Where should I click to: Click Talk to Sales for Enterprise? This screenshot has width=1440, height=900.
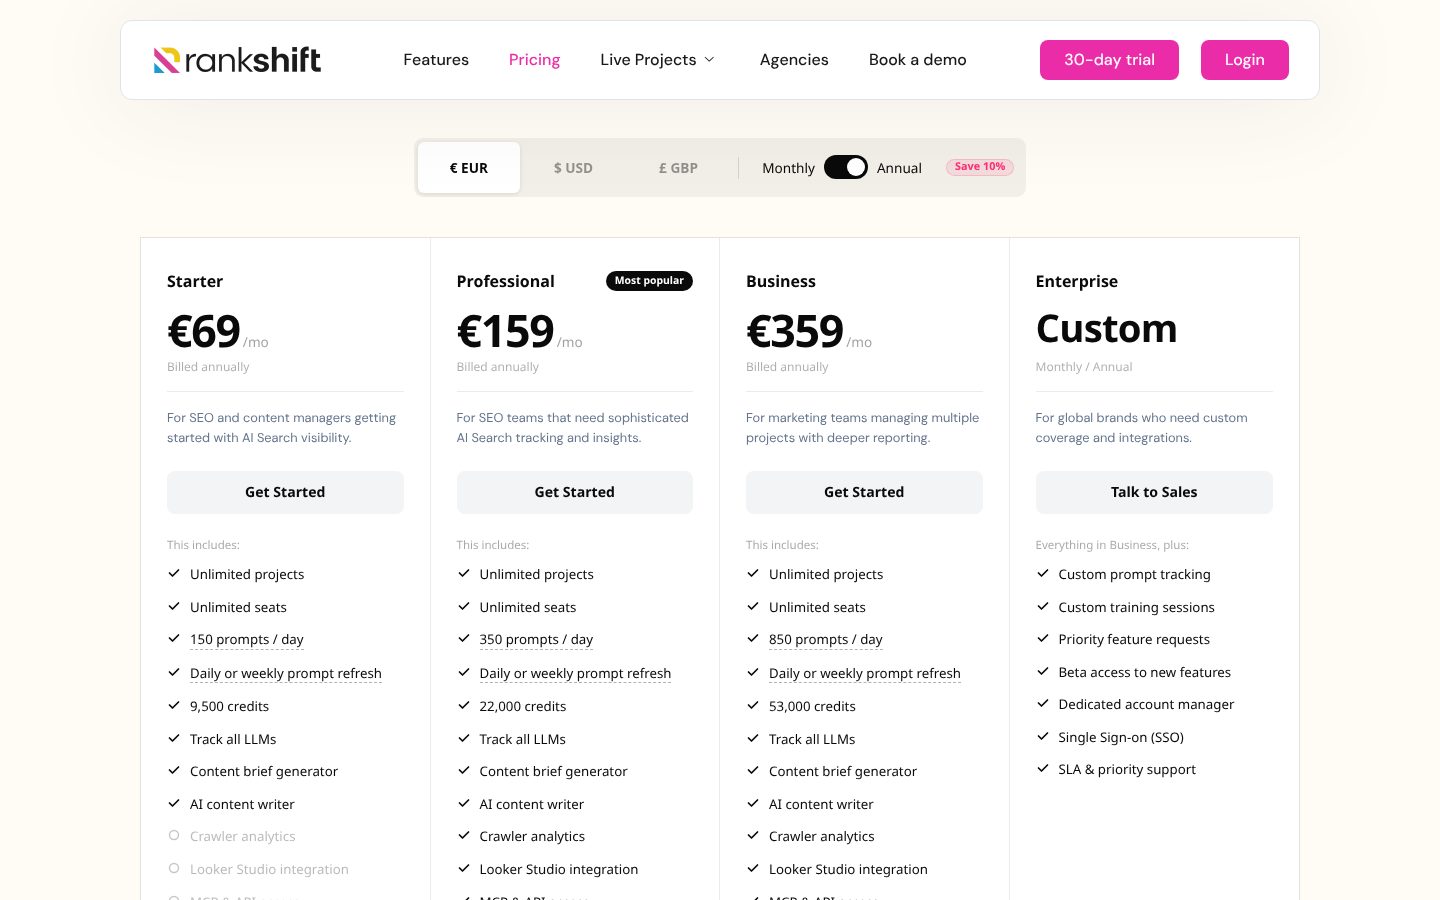tap(1154, 492)
